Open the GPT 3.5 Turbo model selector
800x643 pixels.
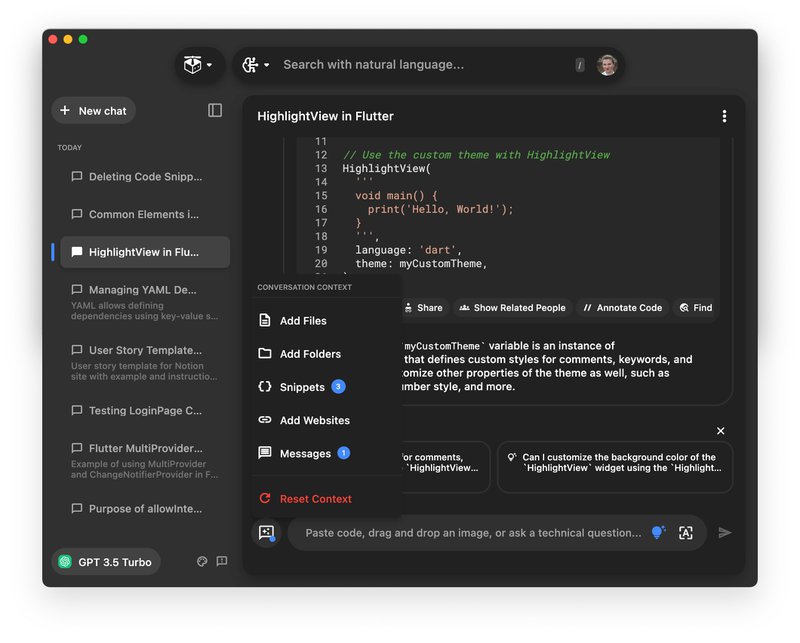(x=106, y=562)
